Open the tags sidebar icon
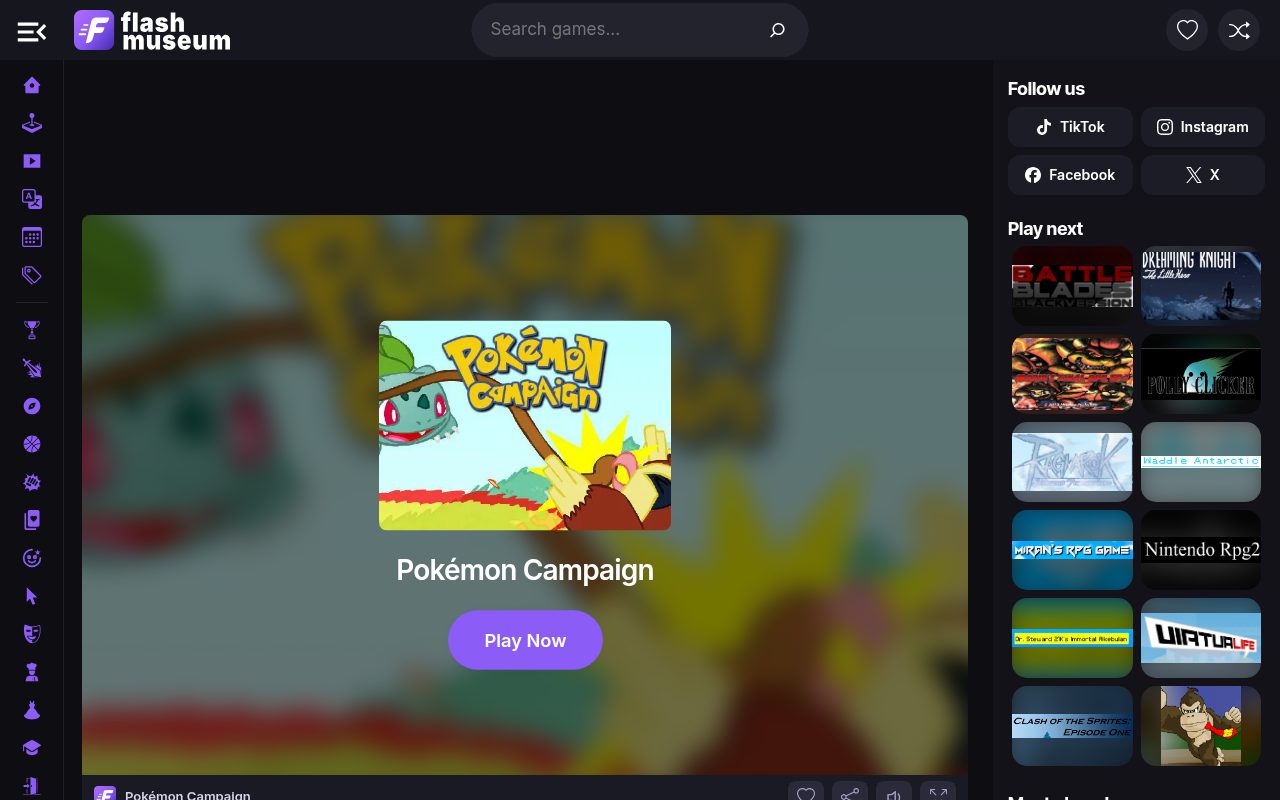 pos(32,275)
